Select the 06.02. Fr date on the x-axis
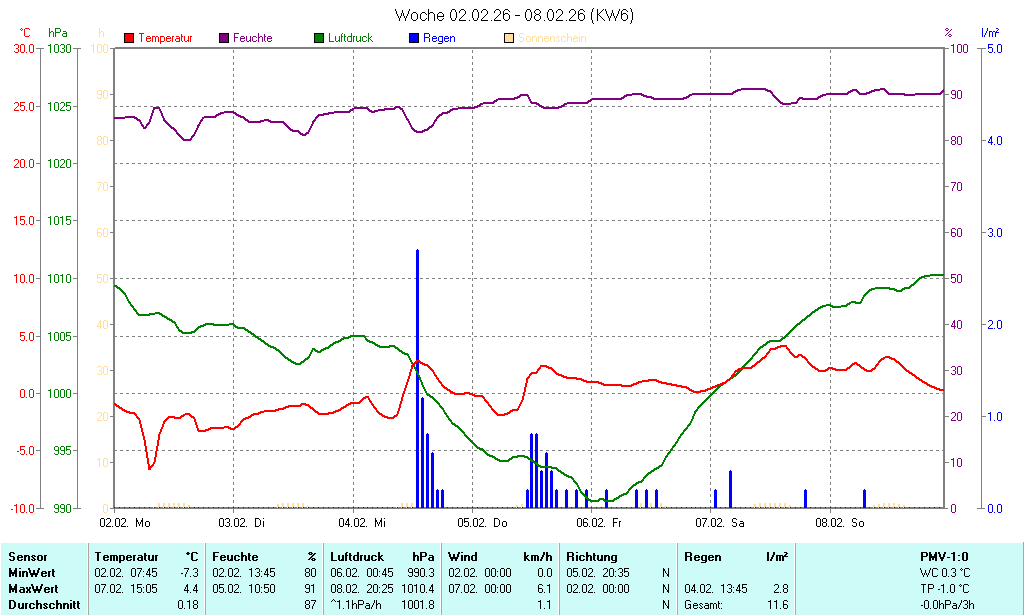Image resolution: width=1024 pixels, height=615 pixels. 600,523
